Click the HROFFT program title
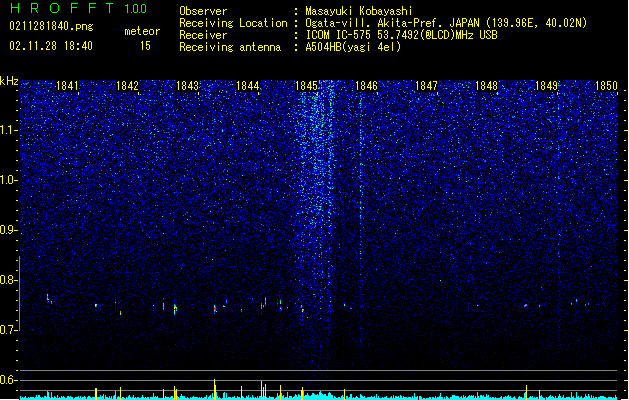 62,8
